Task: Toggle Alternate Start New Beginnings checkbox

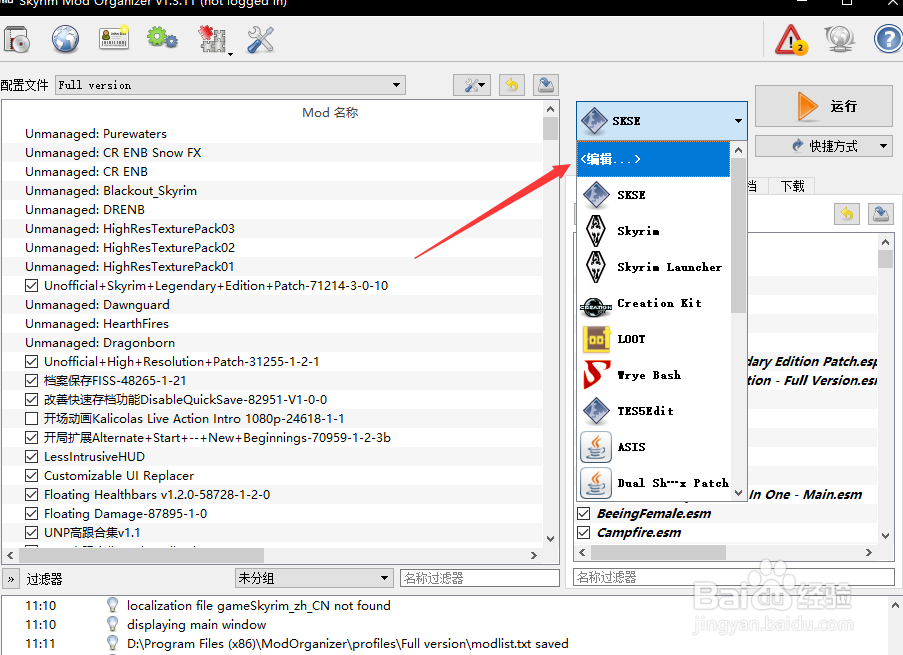Action: pos(32,438)
